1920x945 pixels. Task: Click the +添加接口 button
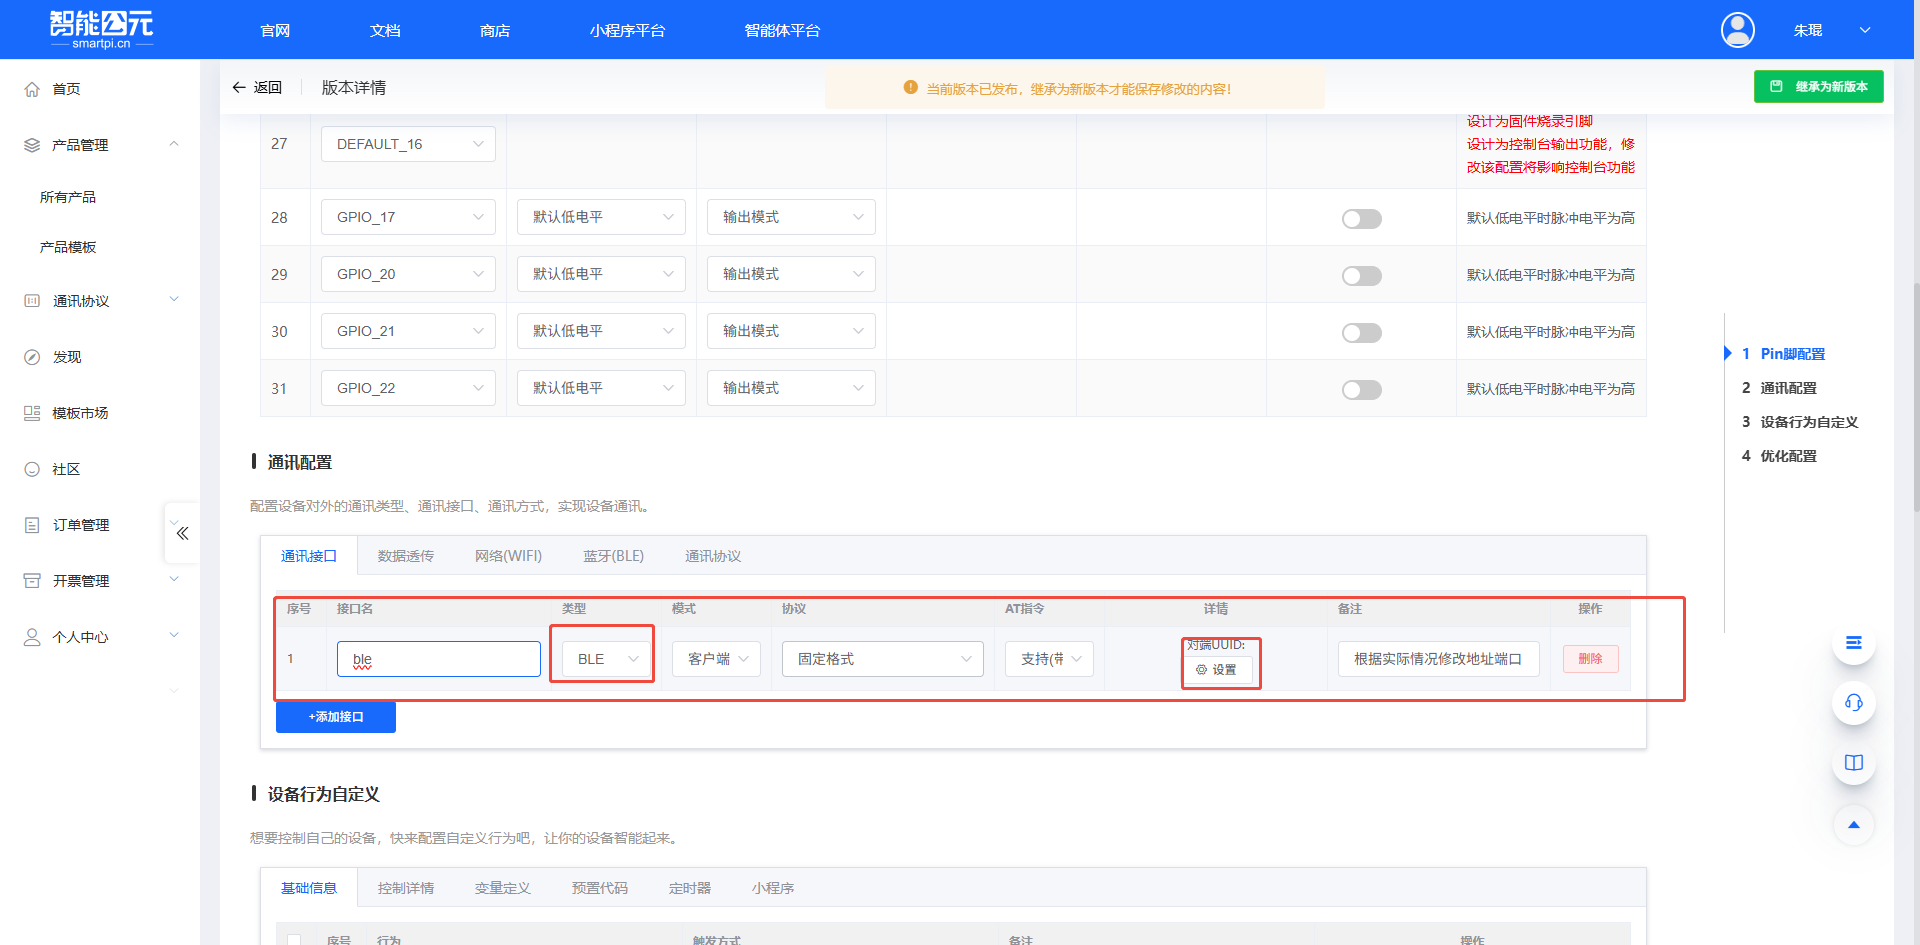point(336,717)
